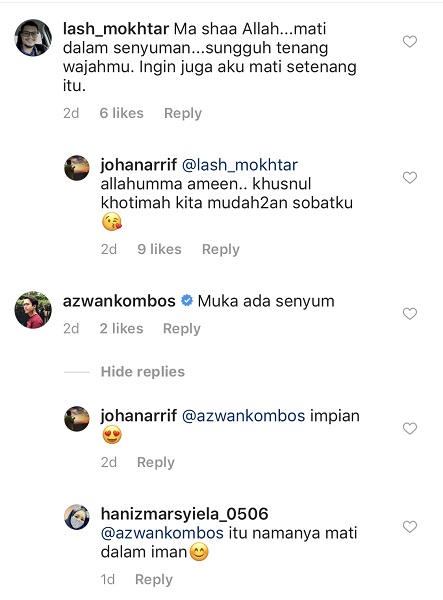Reply to johanarrif's impian comment
This screenshot has width=443, height=600.
[156, 462]
